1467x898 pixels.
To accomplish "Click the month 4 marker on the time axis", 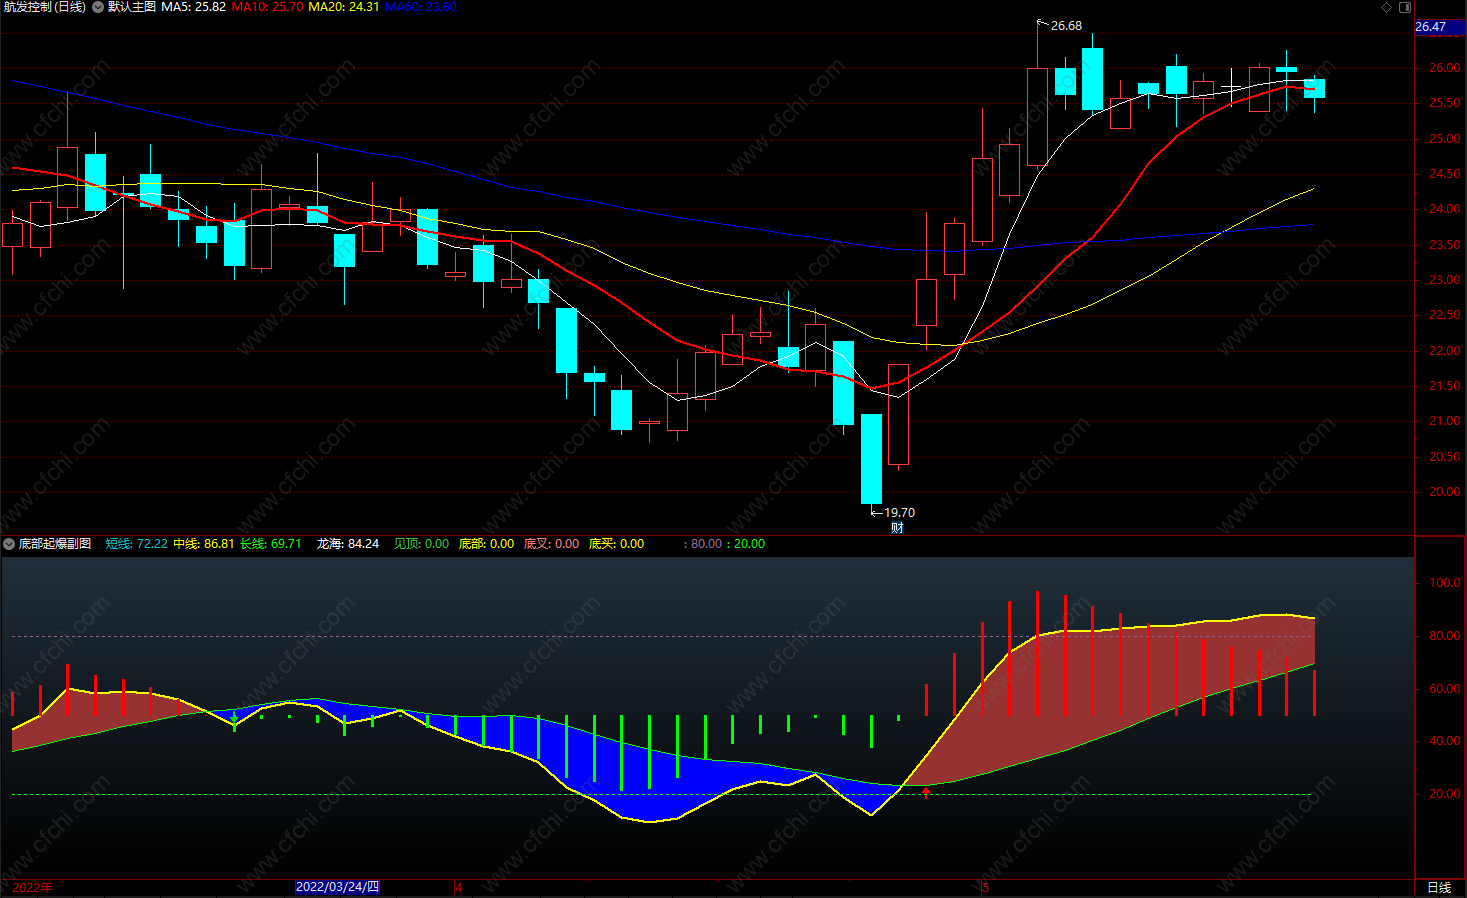I will click(x=459, y=888).
